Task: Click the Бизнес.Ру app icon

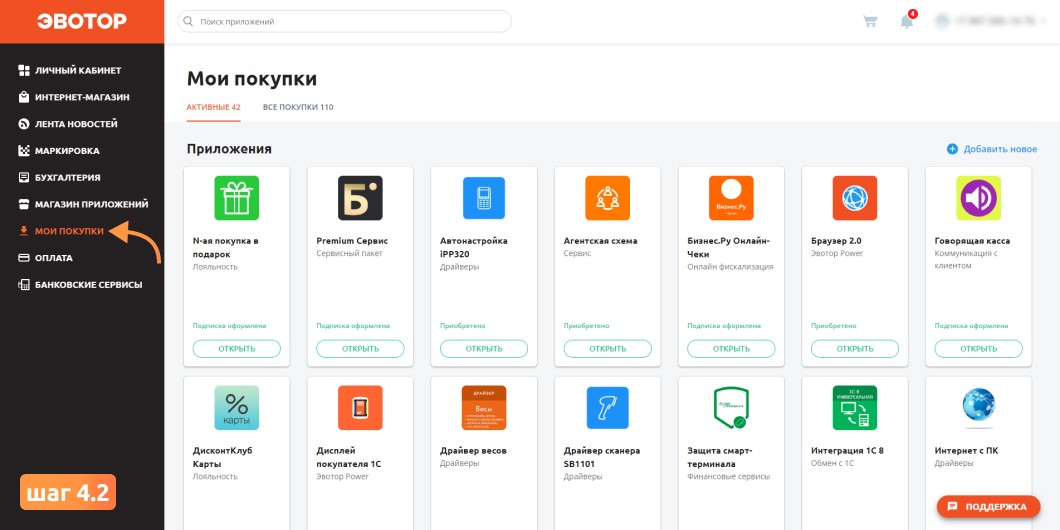Action: click(x=731, y=198)
